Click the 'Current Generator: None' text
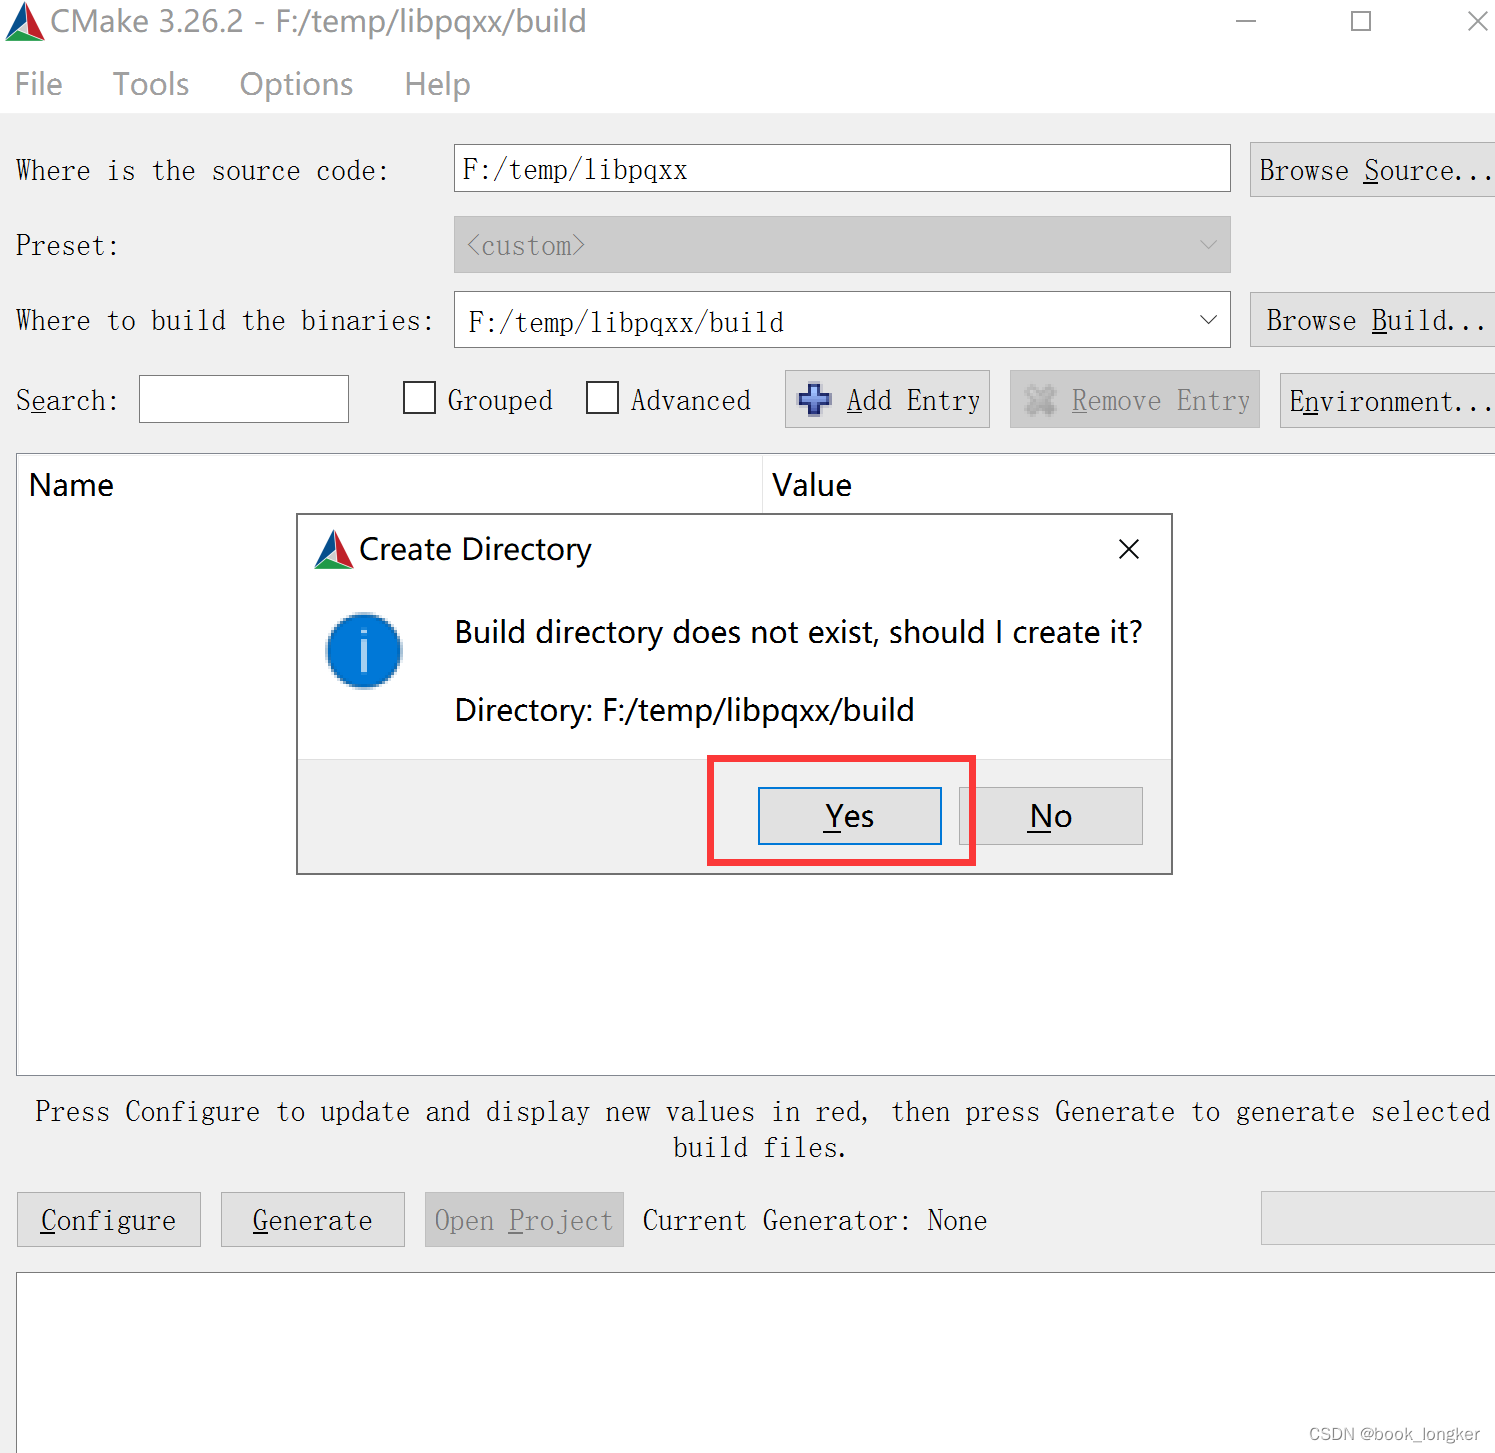 click(815, 1221)
